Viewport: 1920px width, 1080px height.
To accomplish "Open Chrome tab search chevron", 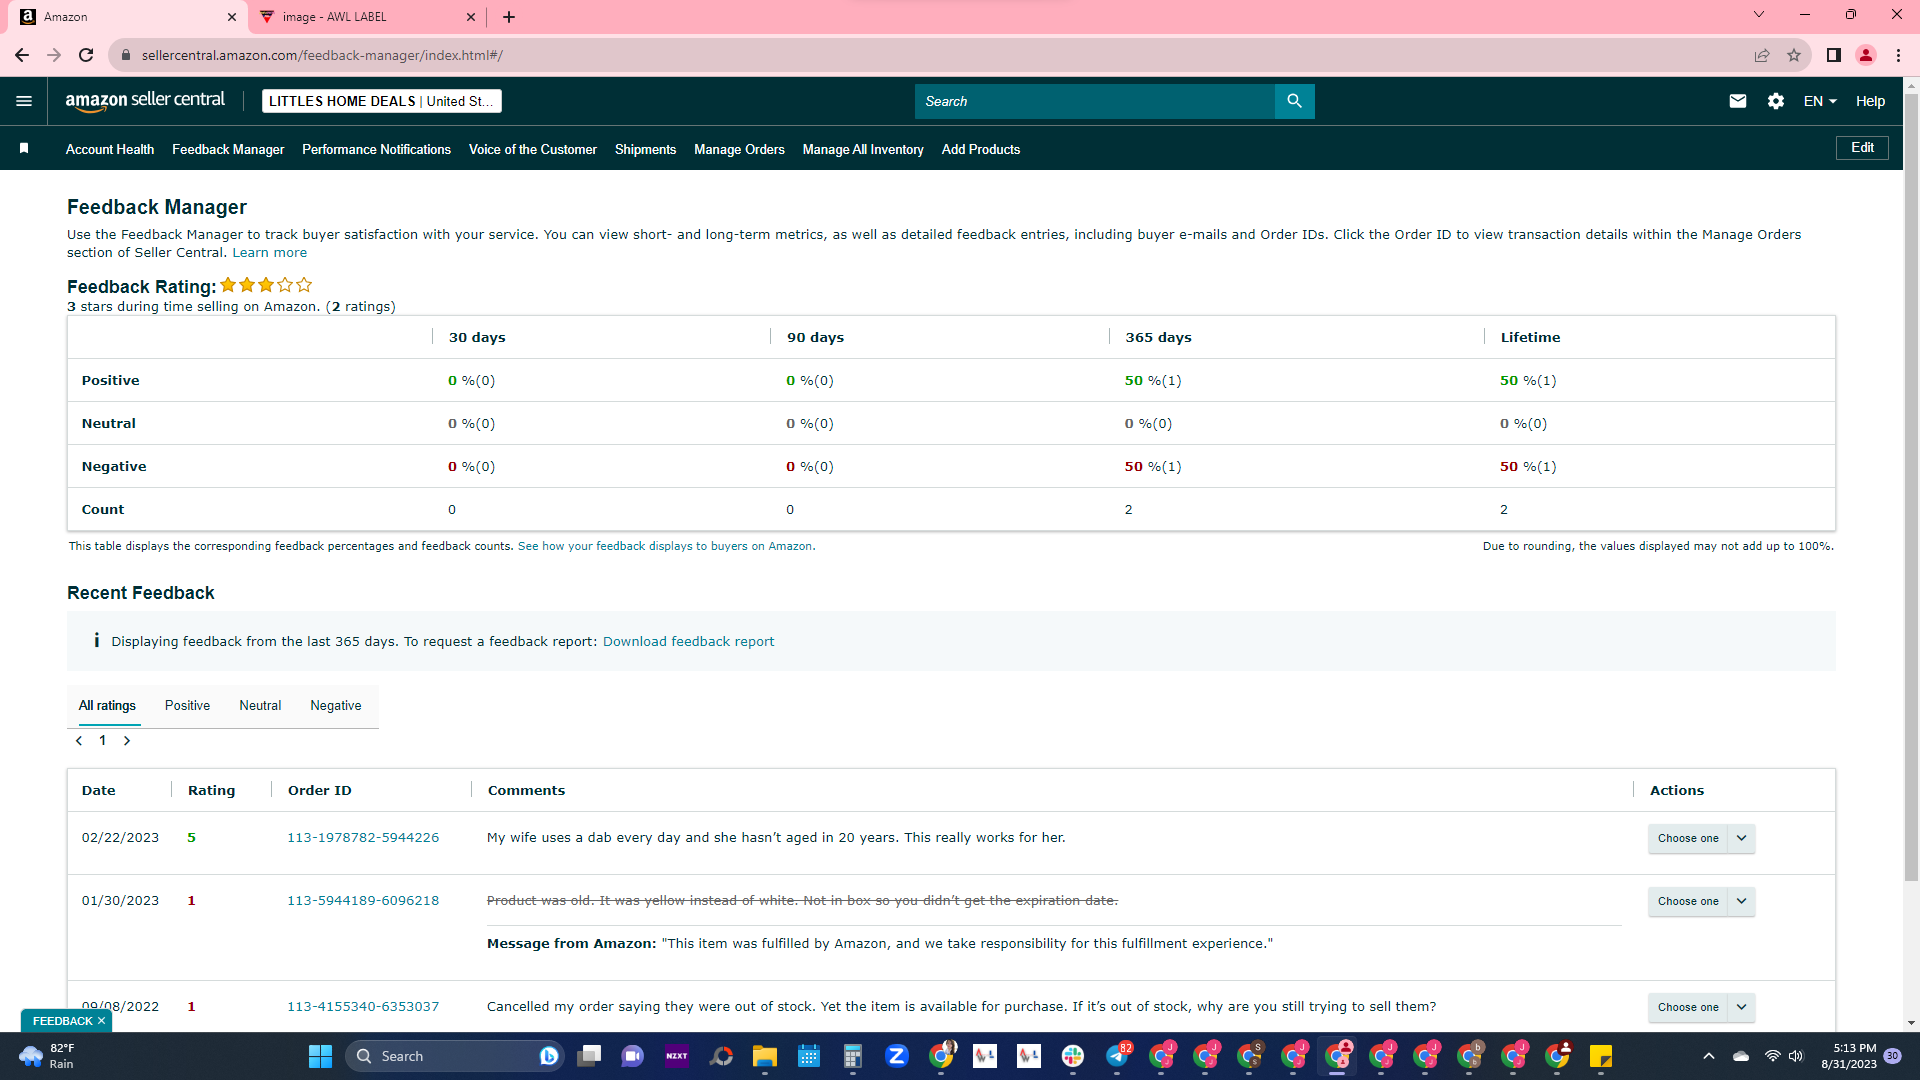I will [x=1759, y=15].
